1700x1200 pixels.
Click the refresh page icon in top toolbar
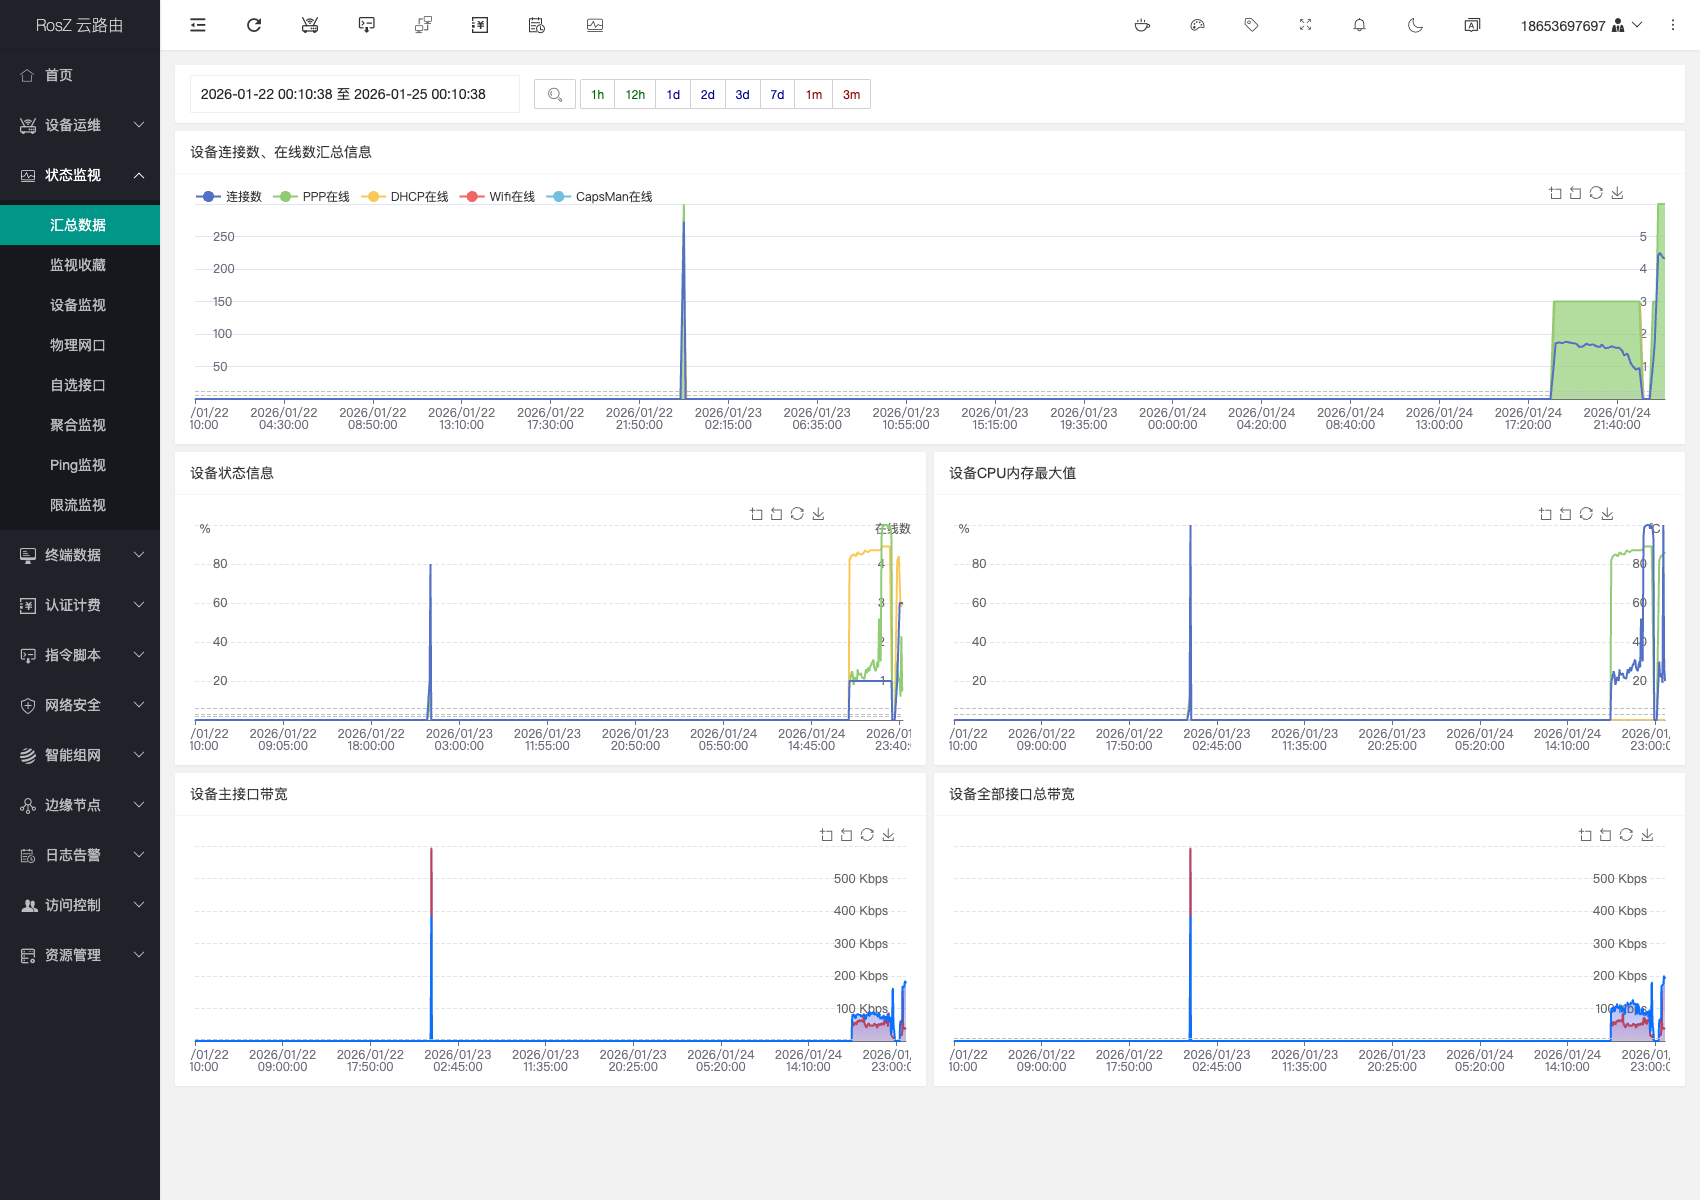(254, 25)
